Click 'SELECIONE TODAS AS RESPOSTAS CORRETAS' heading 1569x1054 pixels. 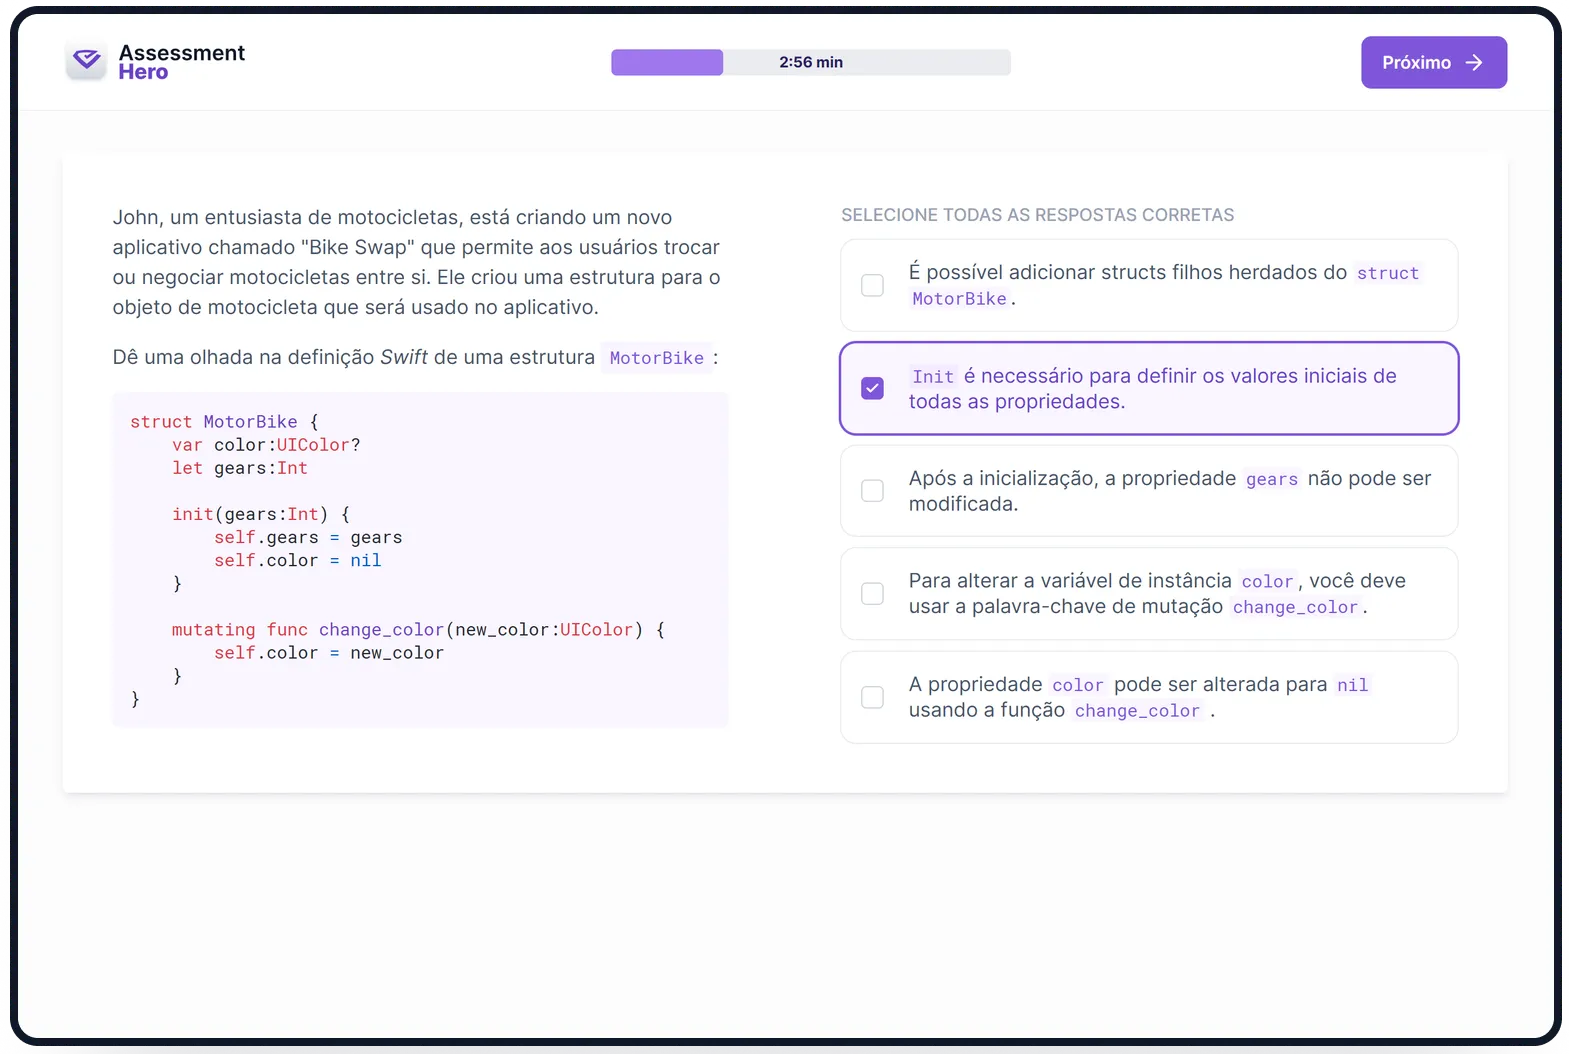coord(1037,215)
